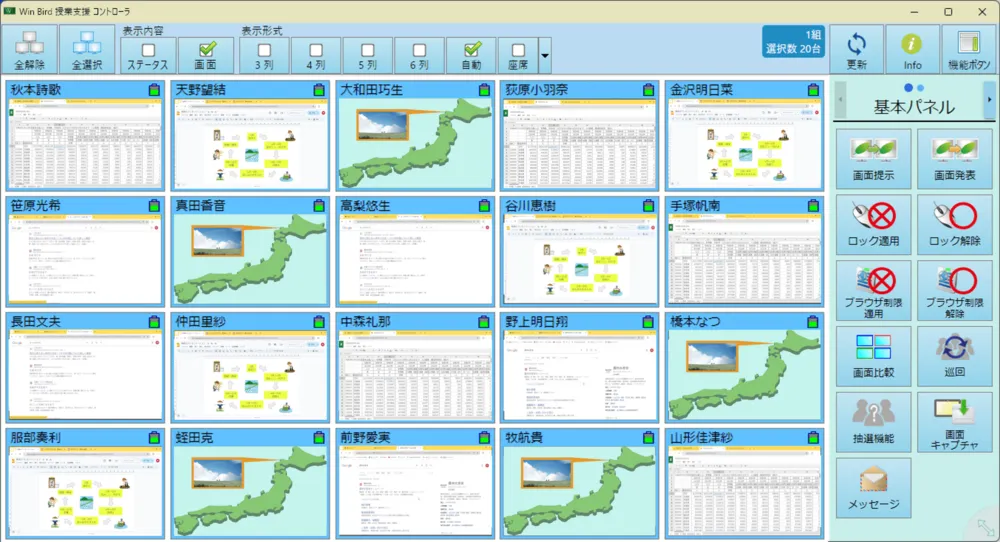Check the 座席 seating layout option
Screen dimensions: 1000x542
(x=518, y=50)
